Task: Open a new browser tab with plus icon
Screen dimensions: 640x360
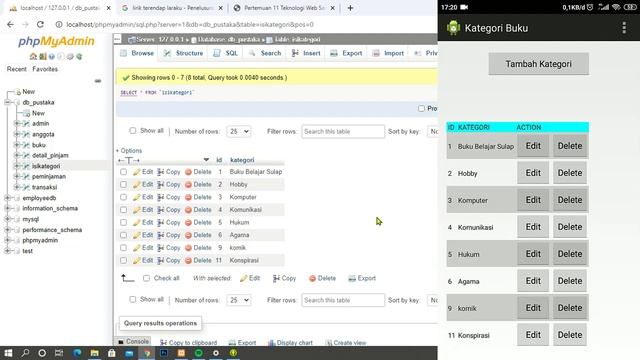Action: pyautogui.click(x=350, y=8)
